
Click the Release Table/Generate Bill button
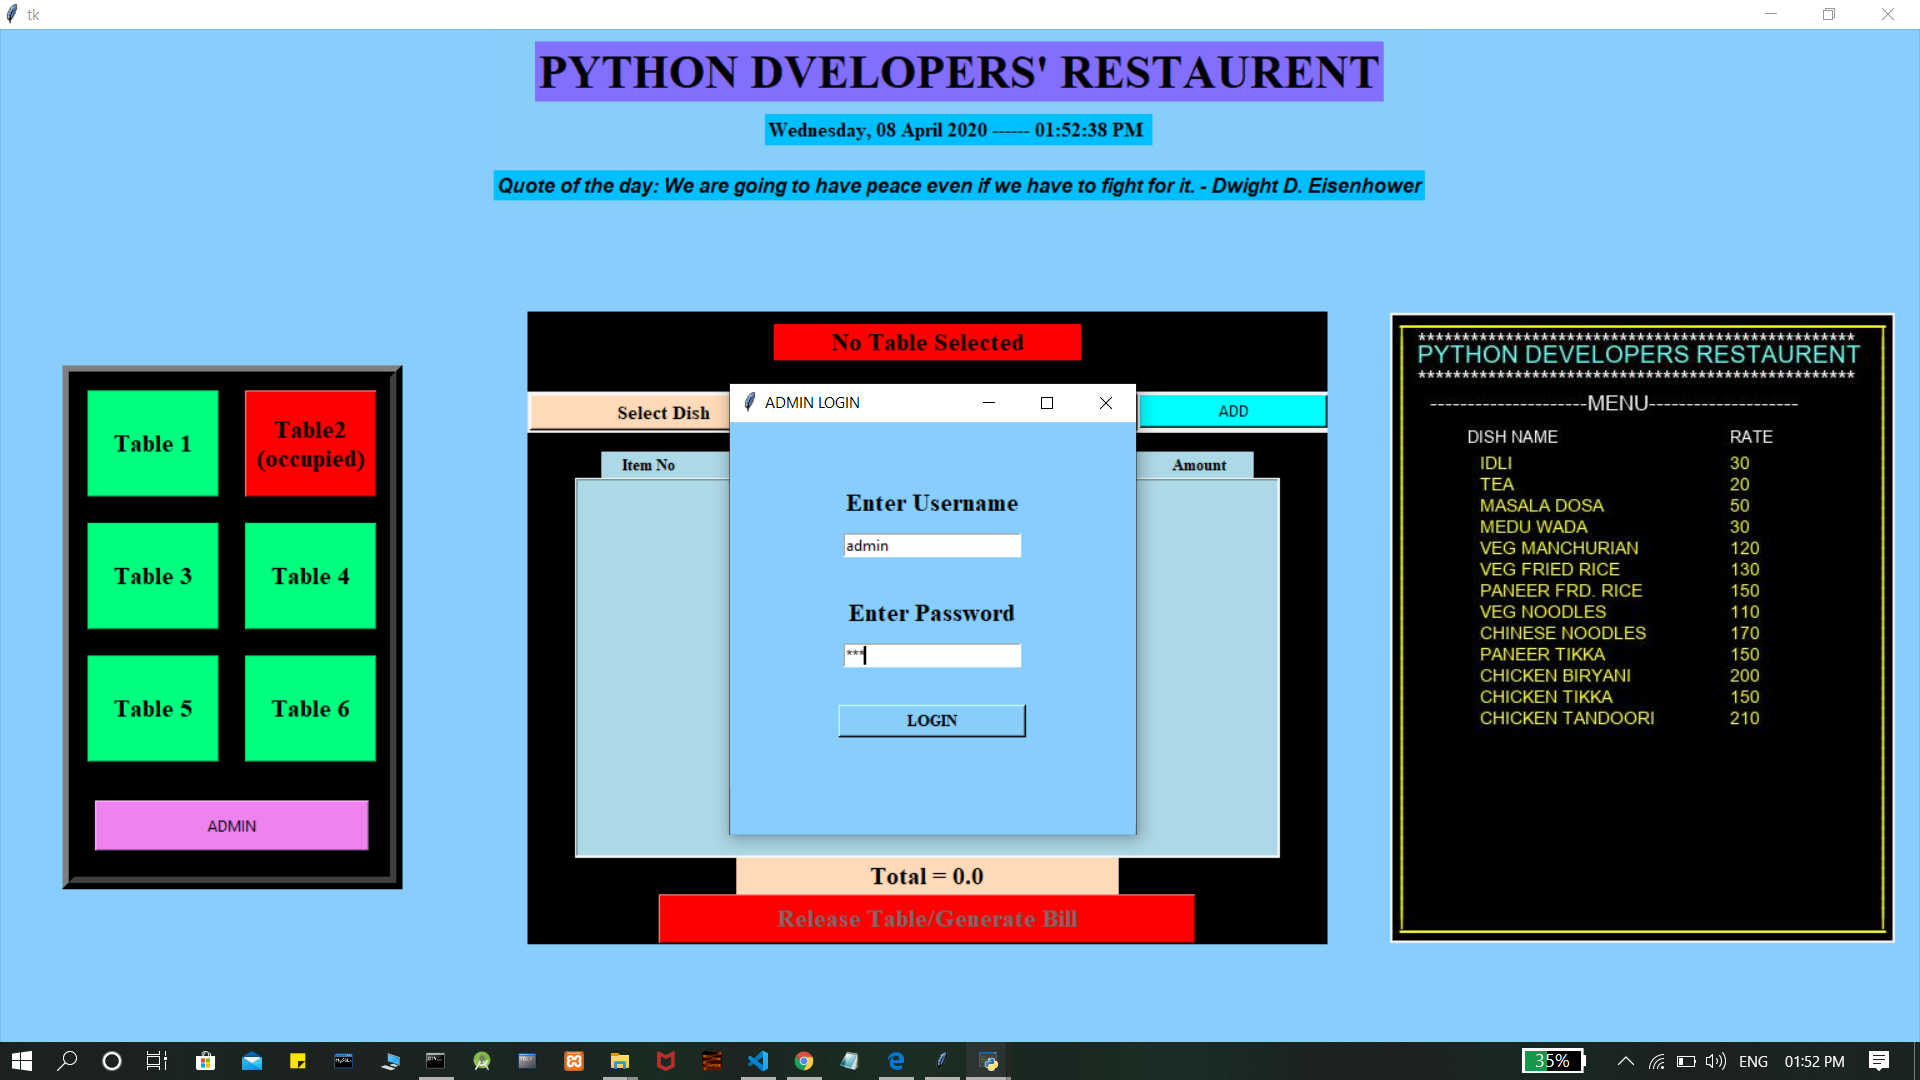pyautogui.click(x=926, y=918)
